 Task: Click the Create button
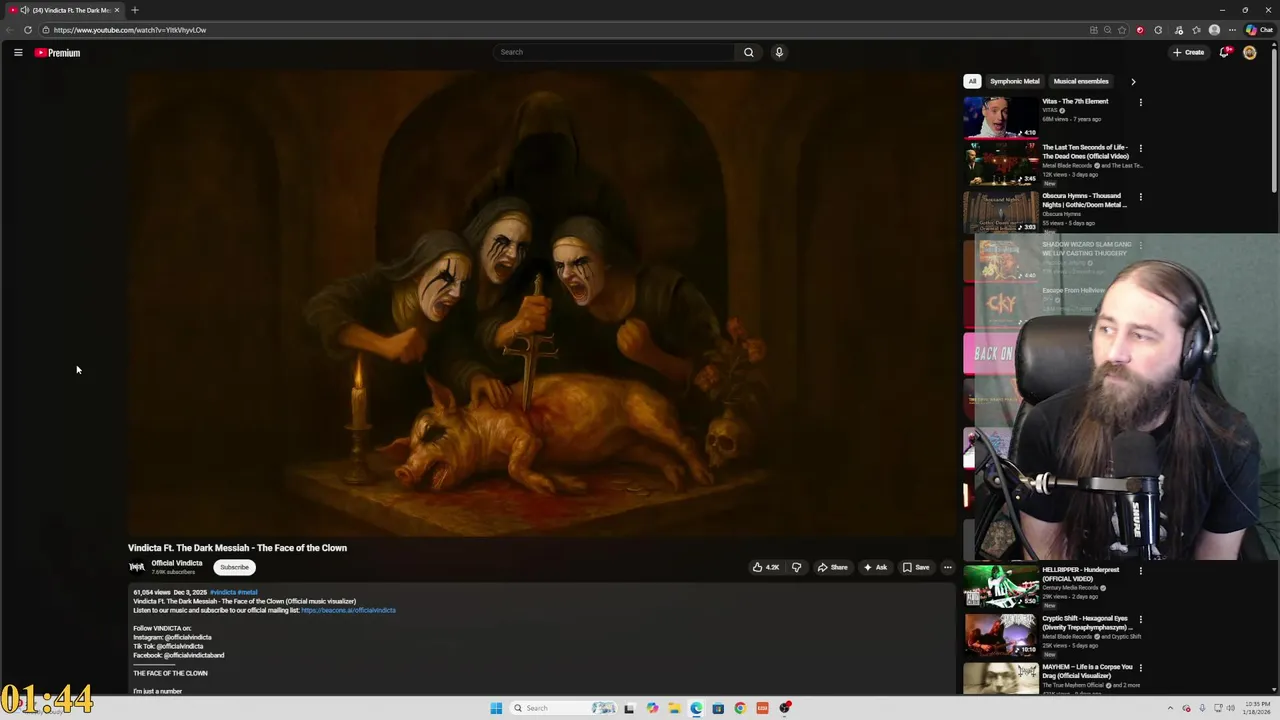(x=1189, y=52)
